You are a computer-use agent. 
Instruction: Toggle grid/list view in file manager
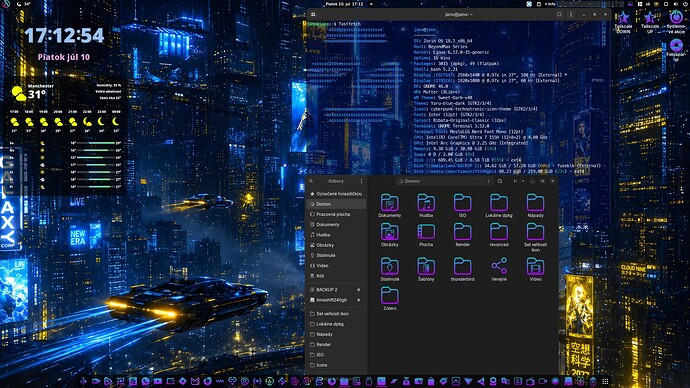coord(515,181)
